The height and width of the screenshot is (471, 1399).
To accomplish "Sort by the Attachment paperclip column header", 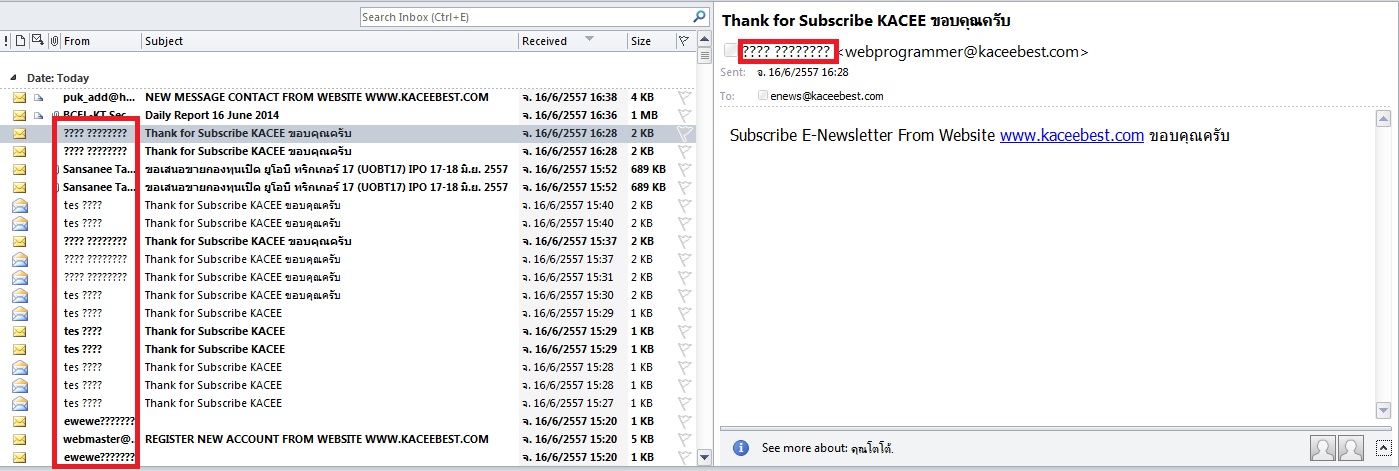I will click(54, 41).
